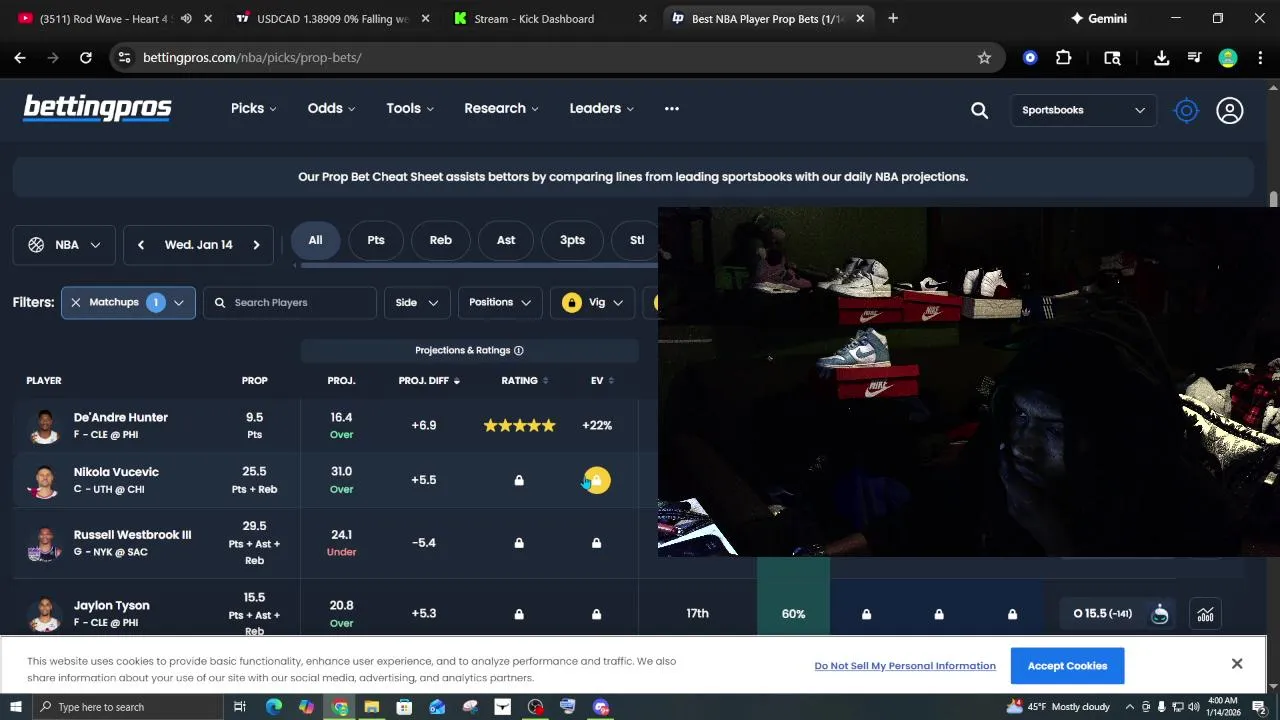Viewport: 1280px width, 720px height.
Task: Sort by the RATING column
Action: 525,381
